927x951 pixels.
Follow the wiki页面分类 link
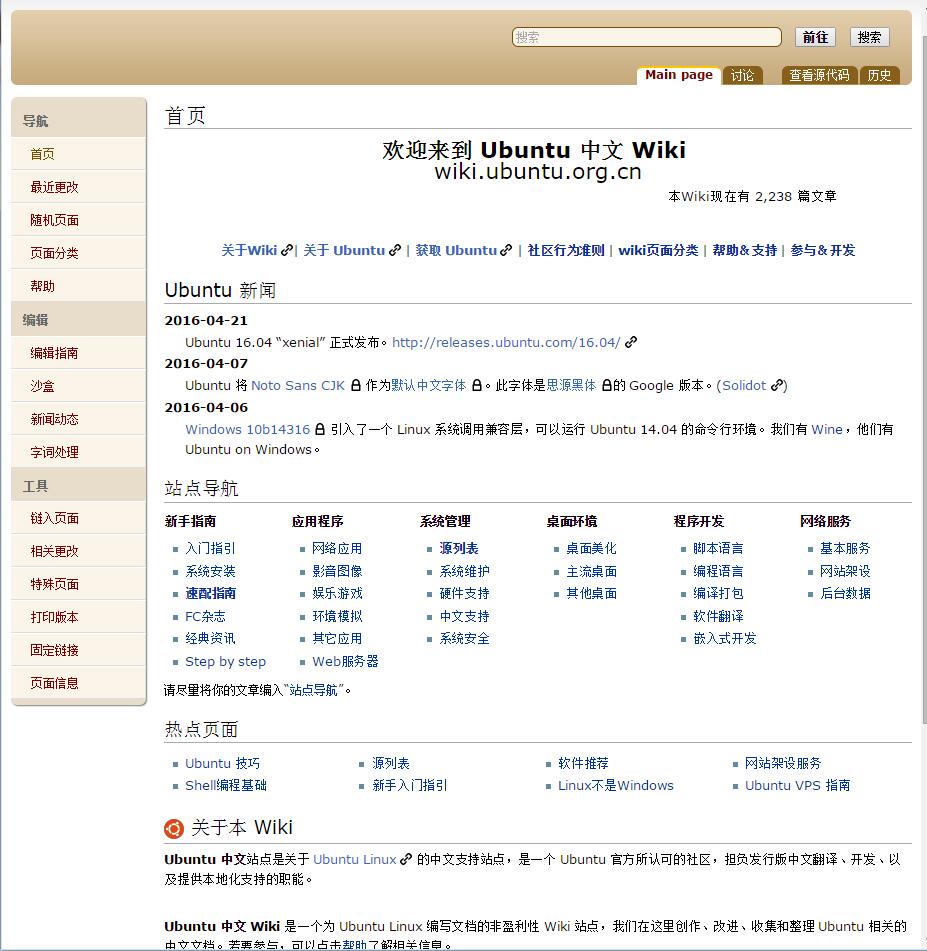click(658, 250)
